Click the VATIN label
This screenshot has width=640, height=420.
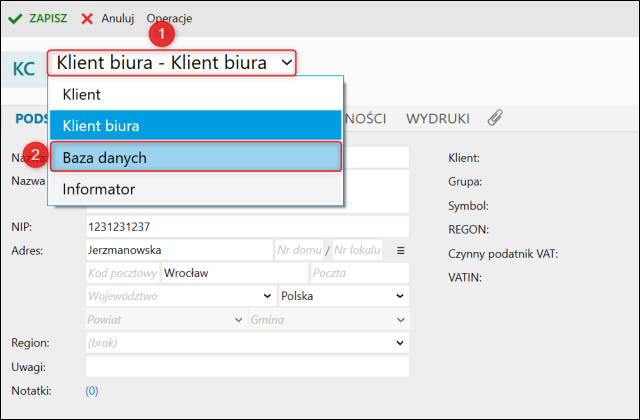point(465,278)
